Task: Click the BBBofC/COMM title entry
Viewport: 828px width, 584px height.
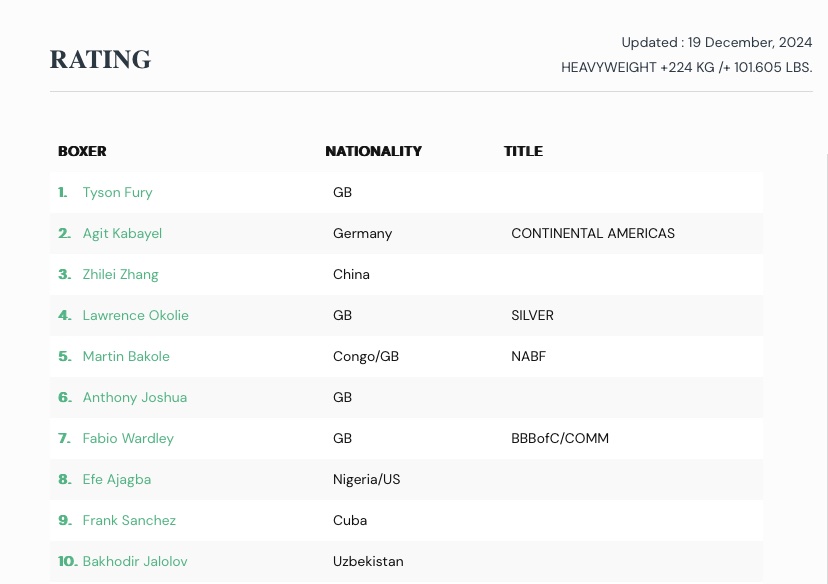Action: coord(559,438)
